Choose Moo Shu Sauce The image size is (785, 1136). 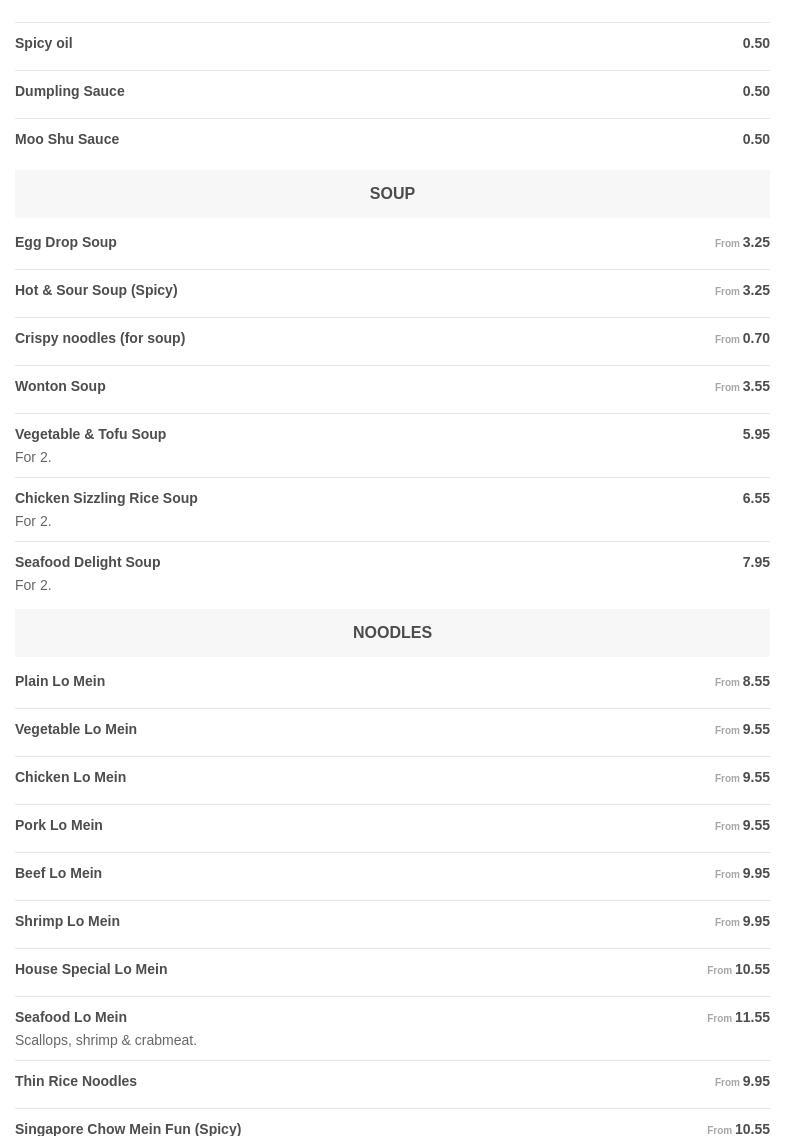coord(67,140)
